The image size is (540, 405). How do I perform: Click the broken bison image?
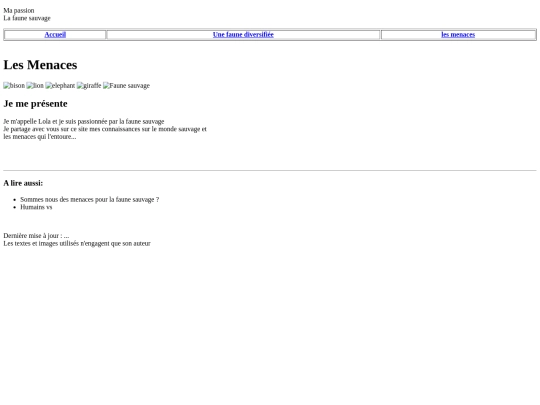click(14, 85)
